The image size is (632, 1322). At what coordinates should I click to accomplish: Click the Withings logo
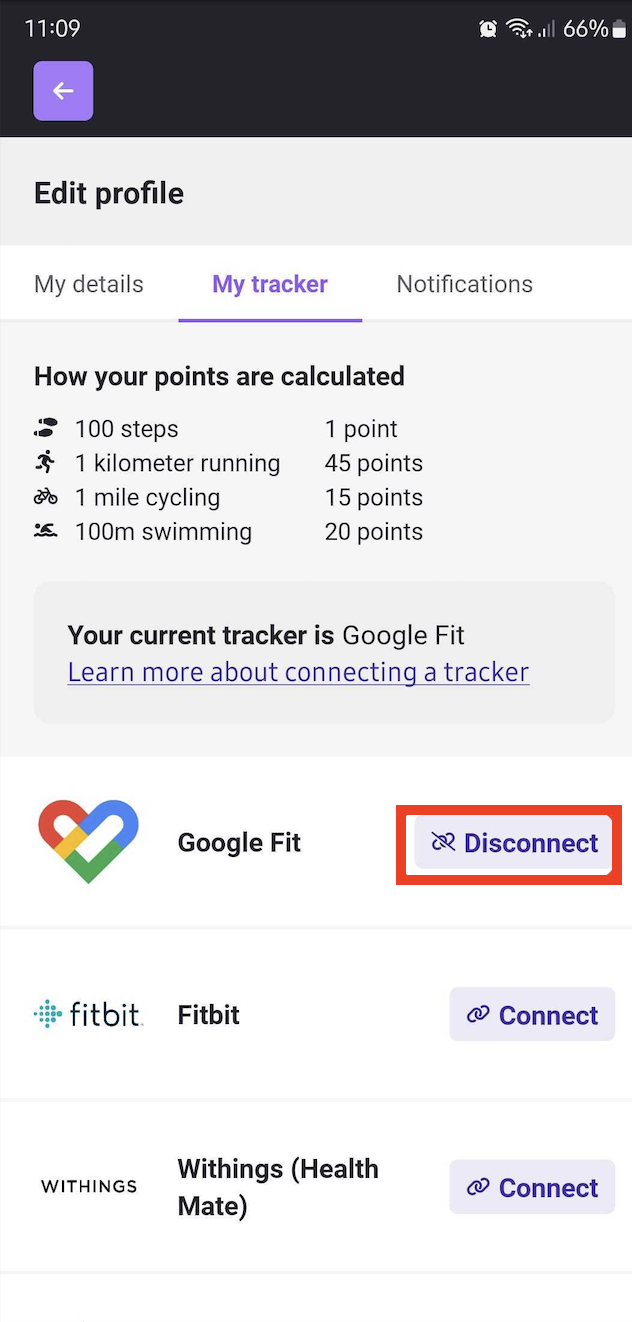[x=89, y=1186]
